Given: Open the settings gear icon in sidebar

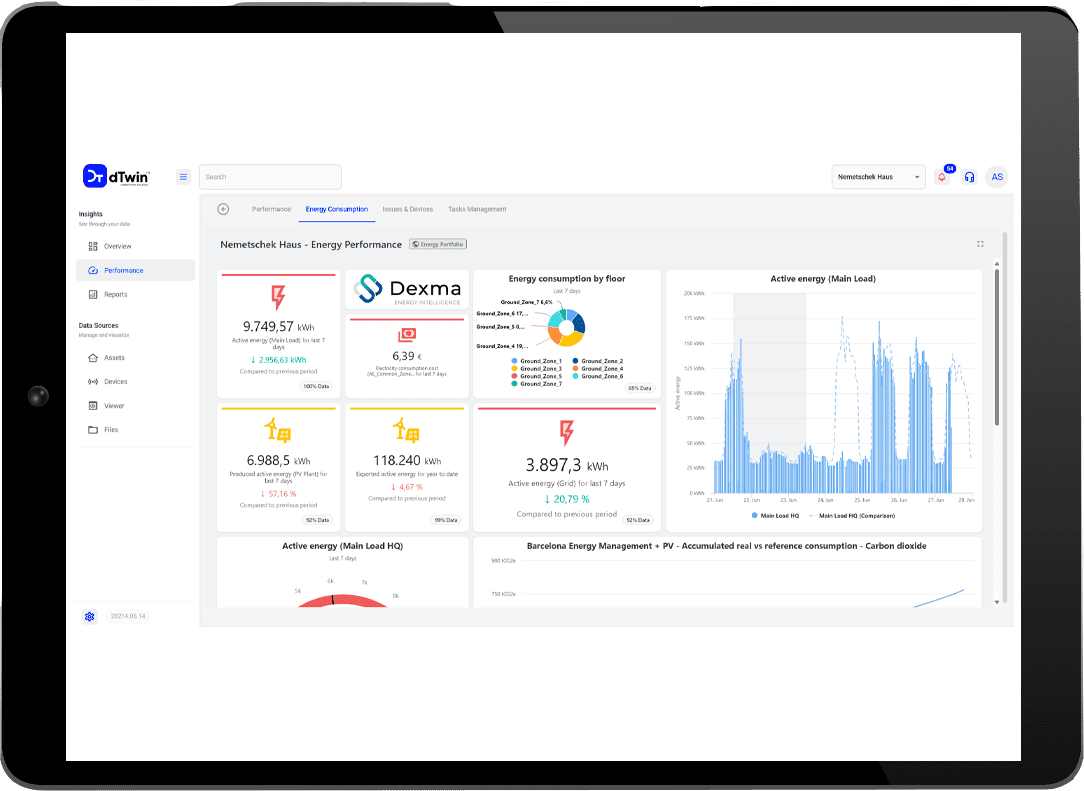Looking at the screenshot, I should pyautogui.click(x=90, y=617).
